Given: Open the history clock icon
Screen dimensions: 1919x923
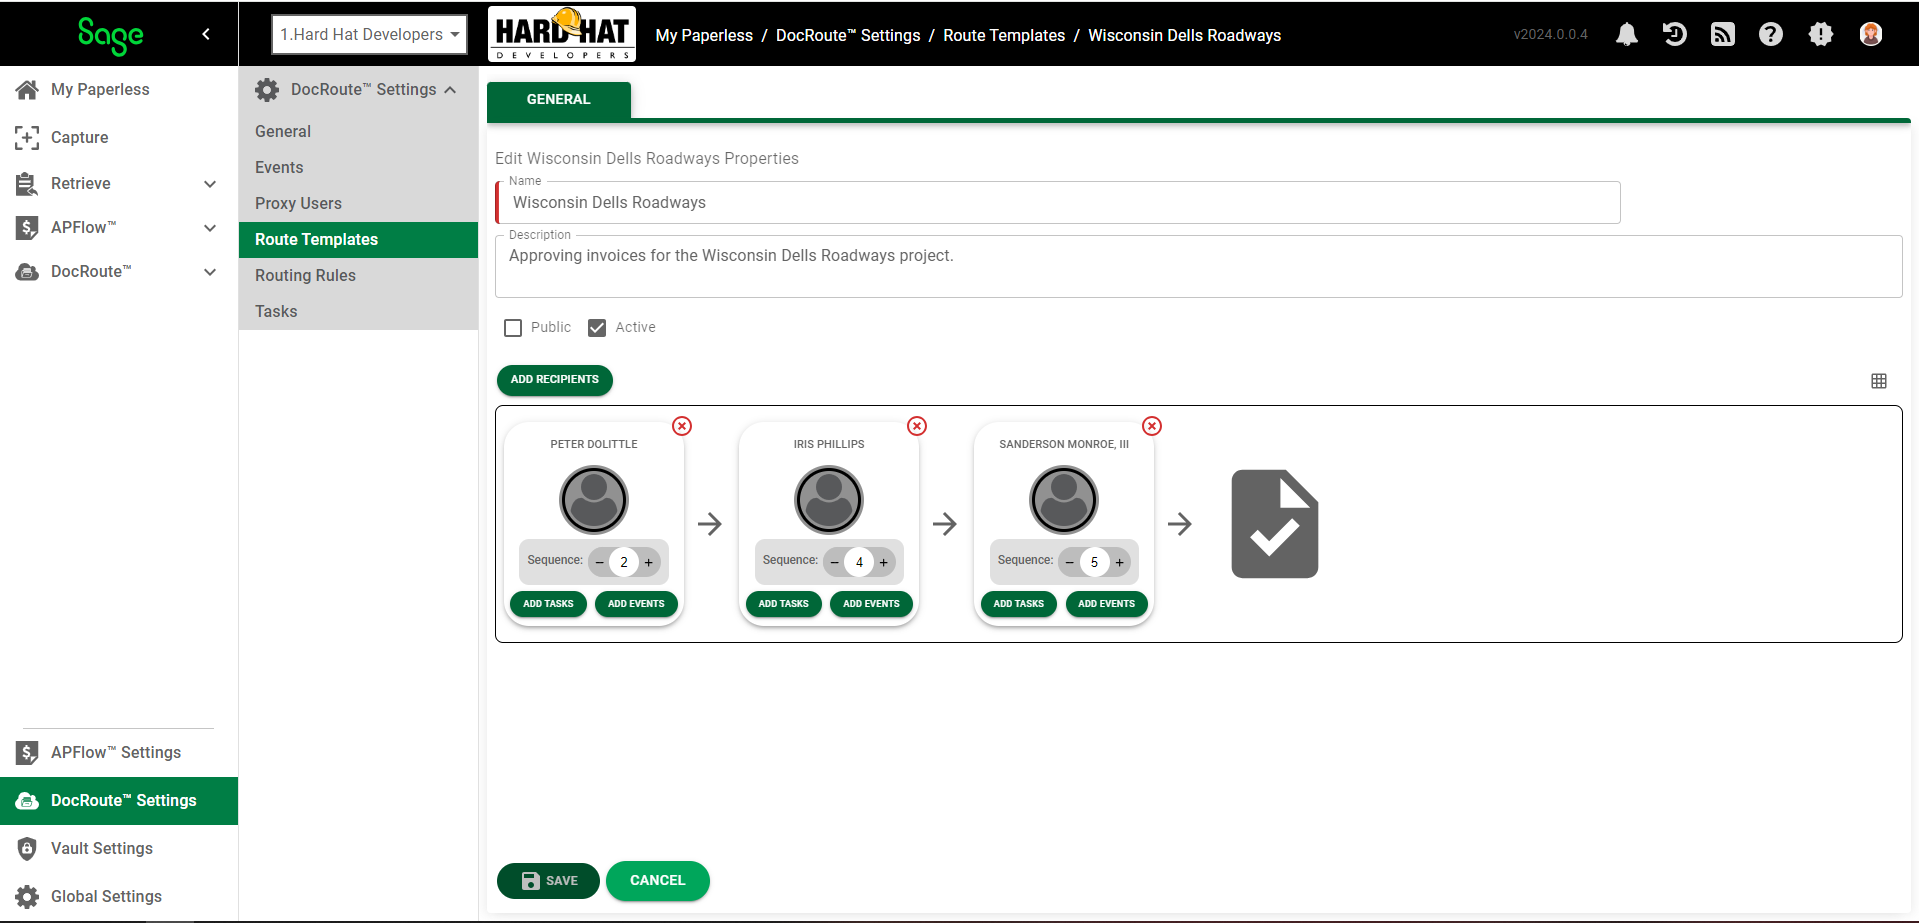Looking at the screenshot, I should [x=1675, y=34].
